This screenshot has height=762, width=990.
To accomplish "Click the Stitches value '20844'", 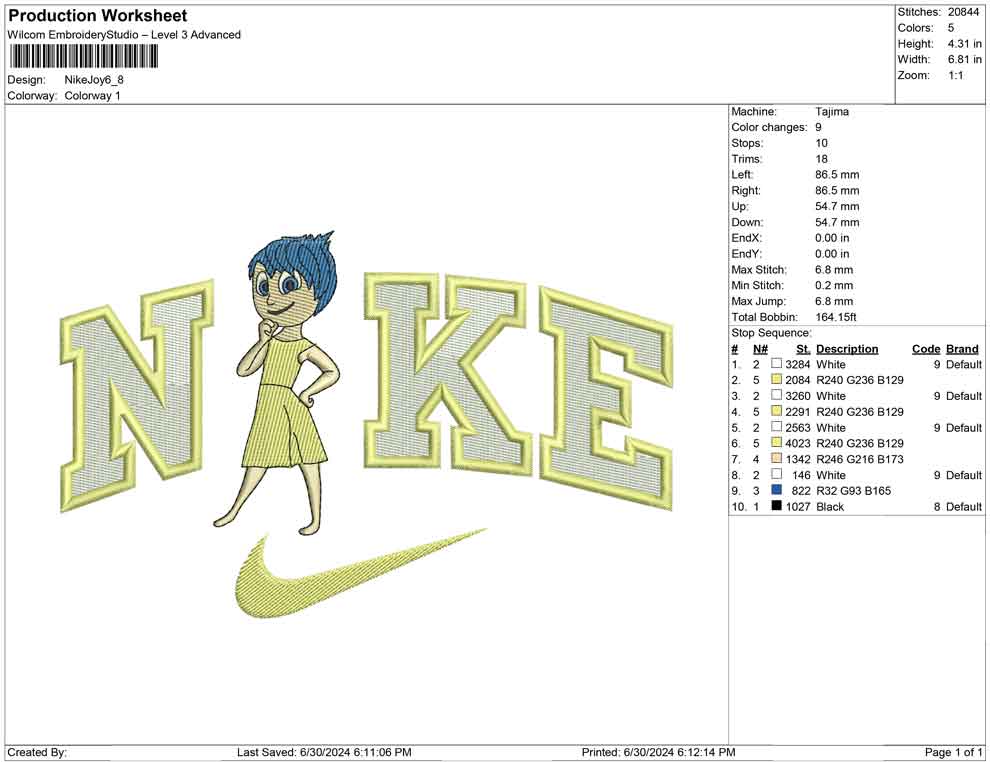I will (963, 12).
